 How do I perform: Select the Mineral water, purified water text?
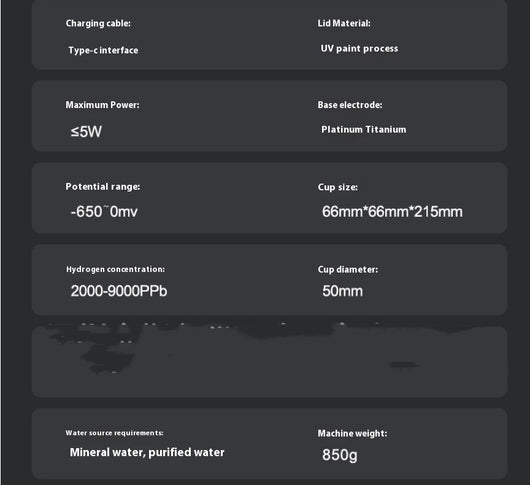[147, 452]
